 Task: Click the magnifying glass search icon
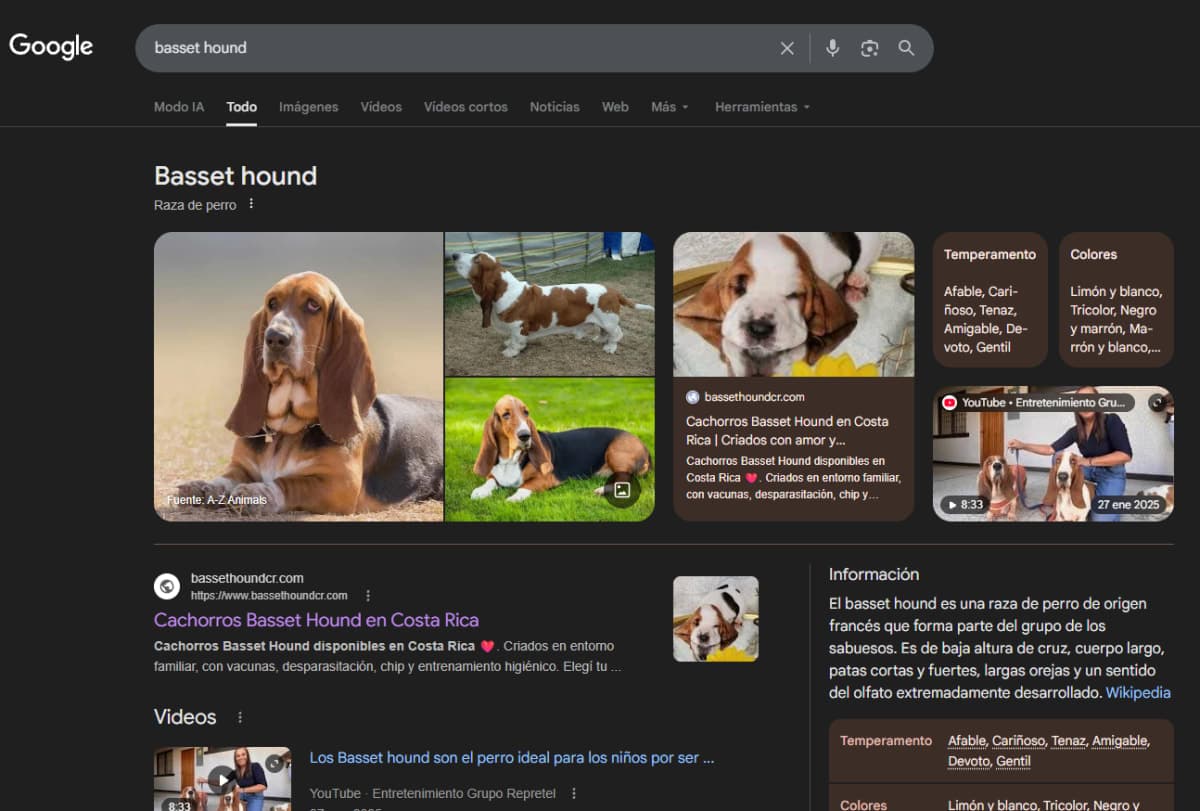906,48
